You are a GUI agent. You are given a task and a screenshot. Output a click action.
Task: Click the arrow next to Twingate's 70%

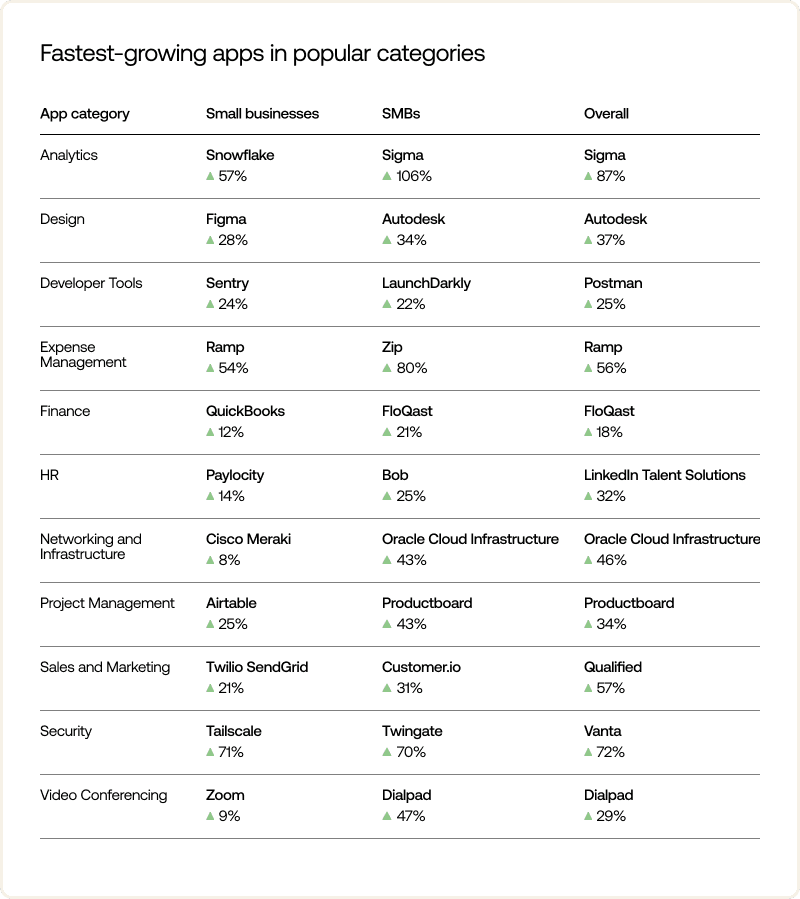387,752
